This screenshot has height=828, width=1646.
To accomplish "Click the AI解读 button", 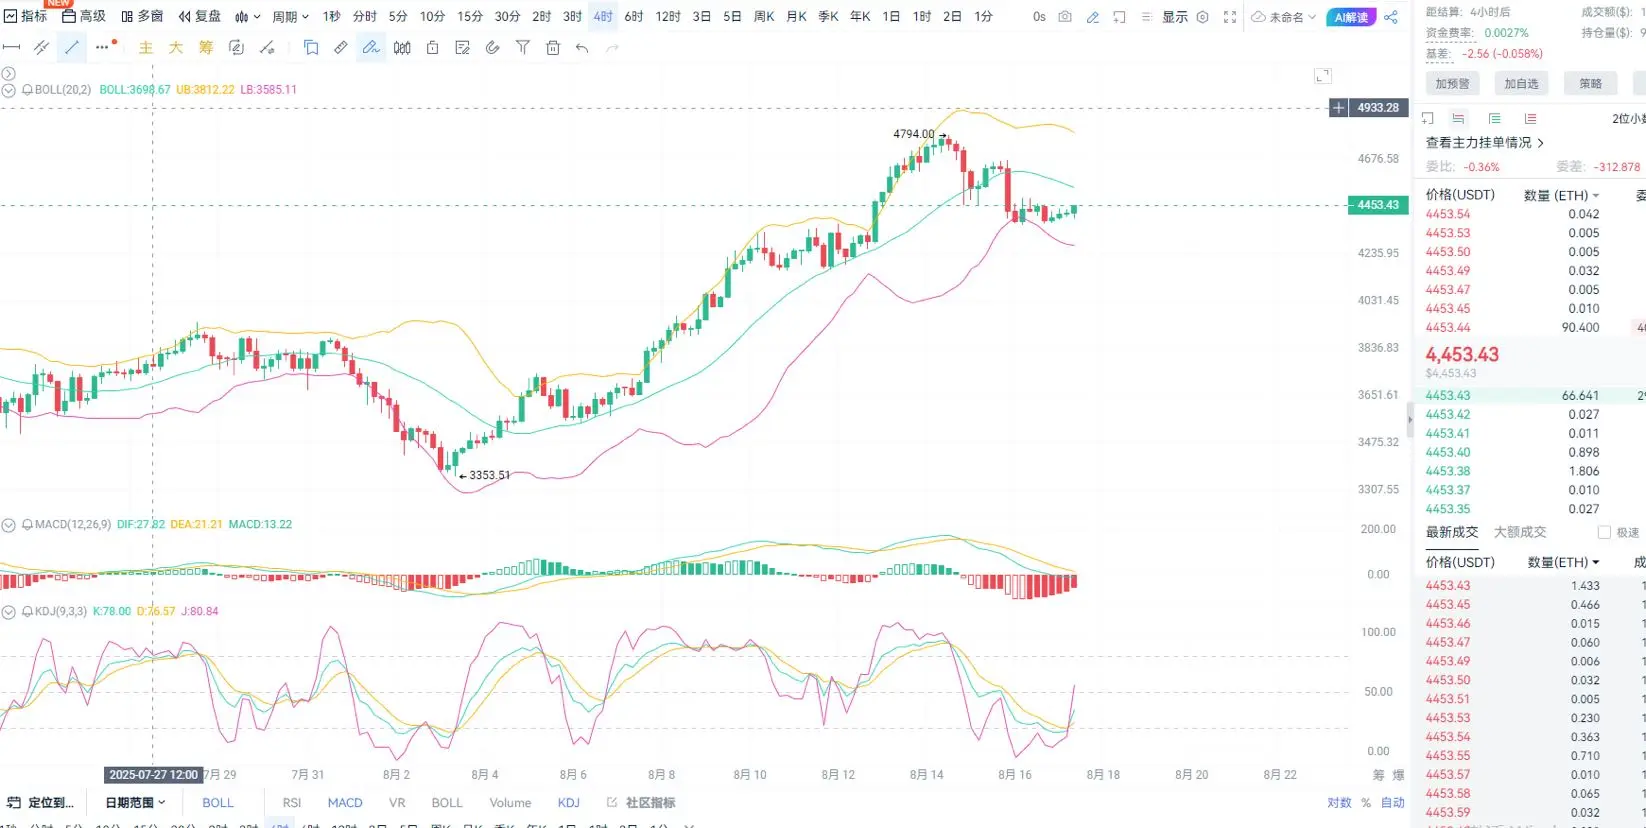I will pyautogui.click(x=1351, y=17).
